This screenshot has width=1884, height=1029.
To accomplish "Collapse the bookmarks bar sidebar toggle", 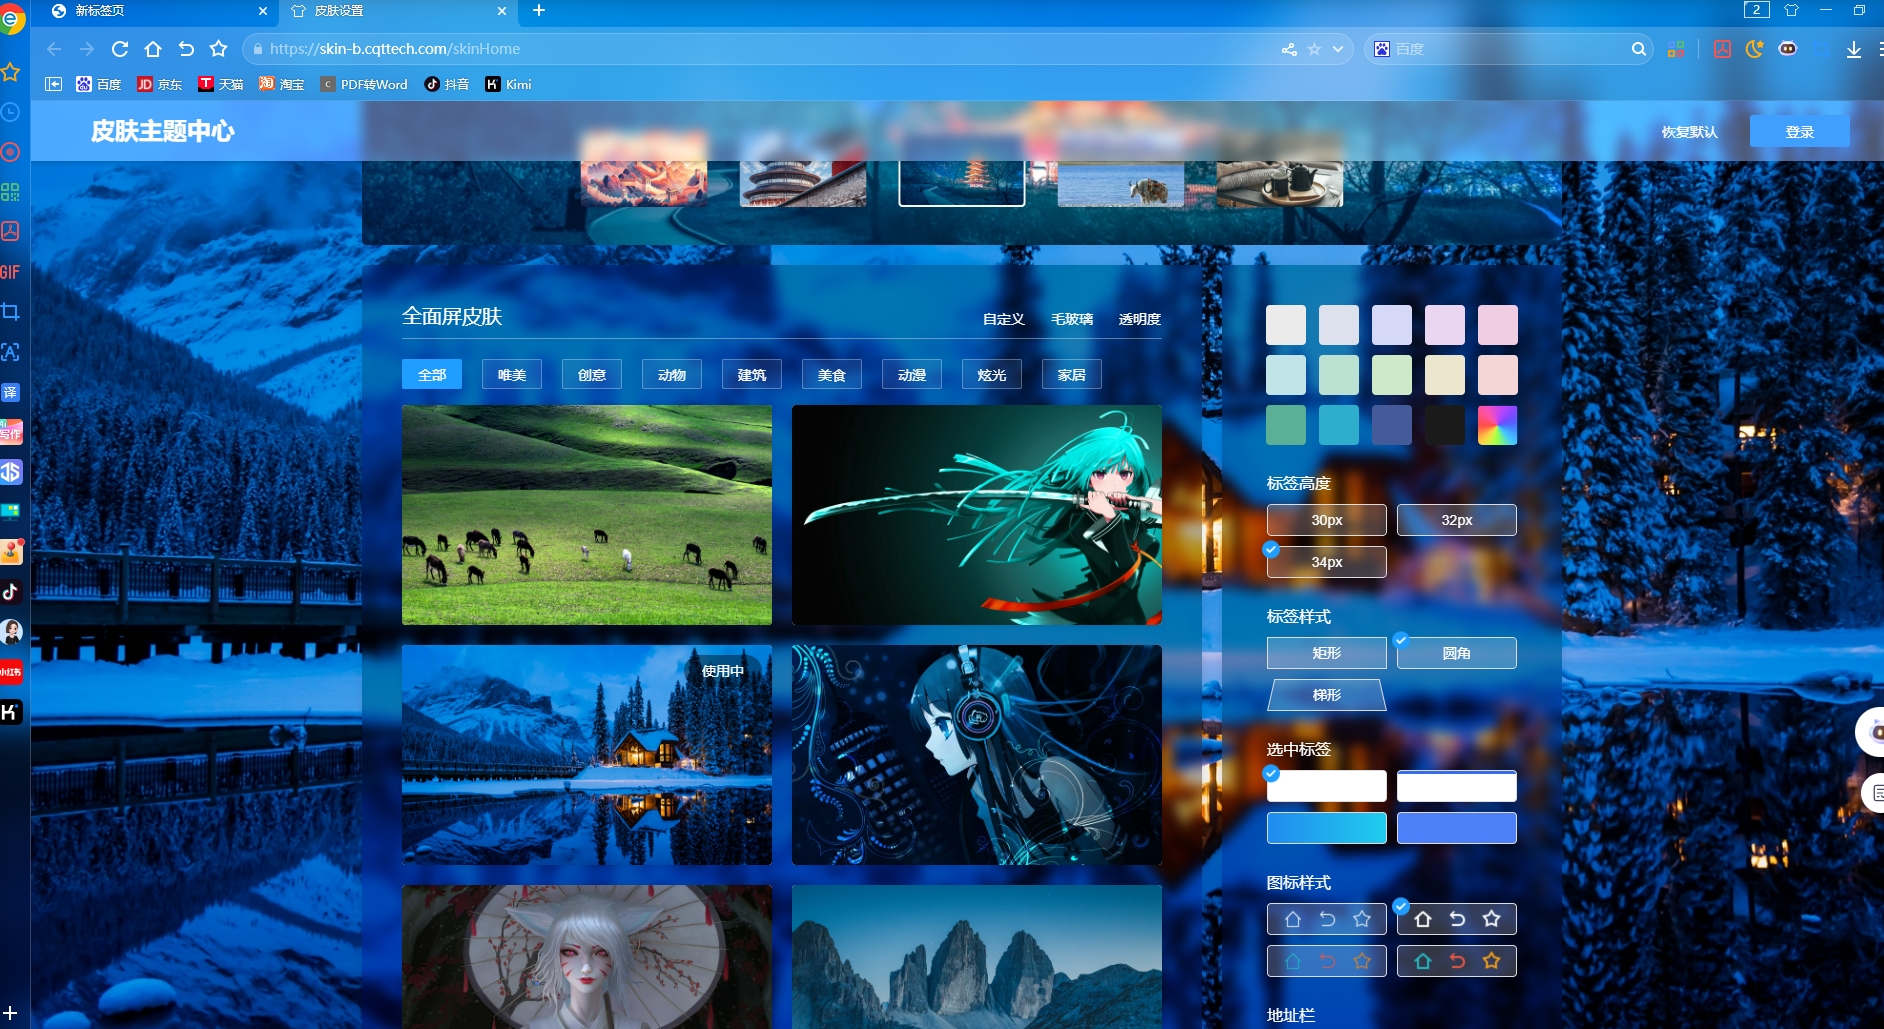I will click(x=54, y=84).
